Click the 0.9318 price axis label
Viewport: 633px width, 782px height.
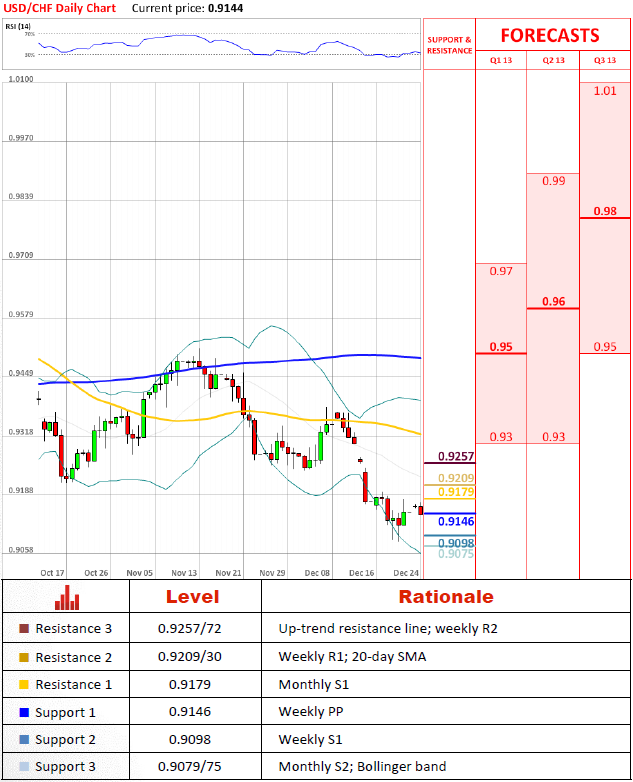click(21, 431)
